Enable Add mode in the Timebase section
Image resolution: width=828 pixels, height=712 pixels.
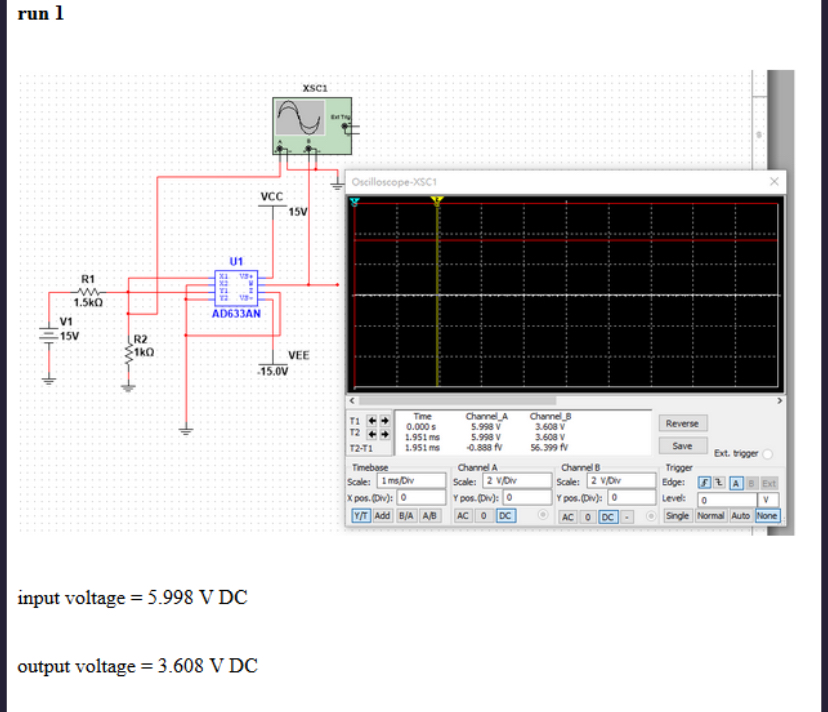point(385,514)
